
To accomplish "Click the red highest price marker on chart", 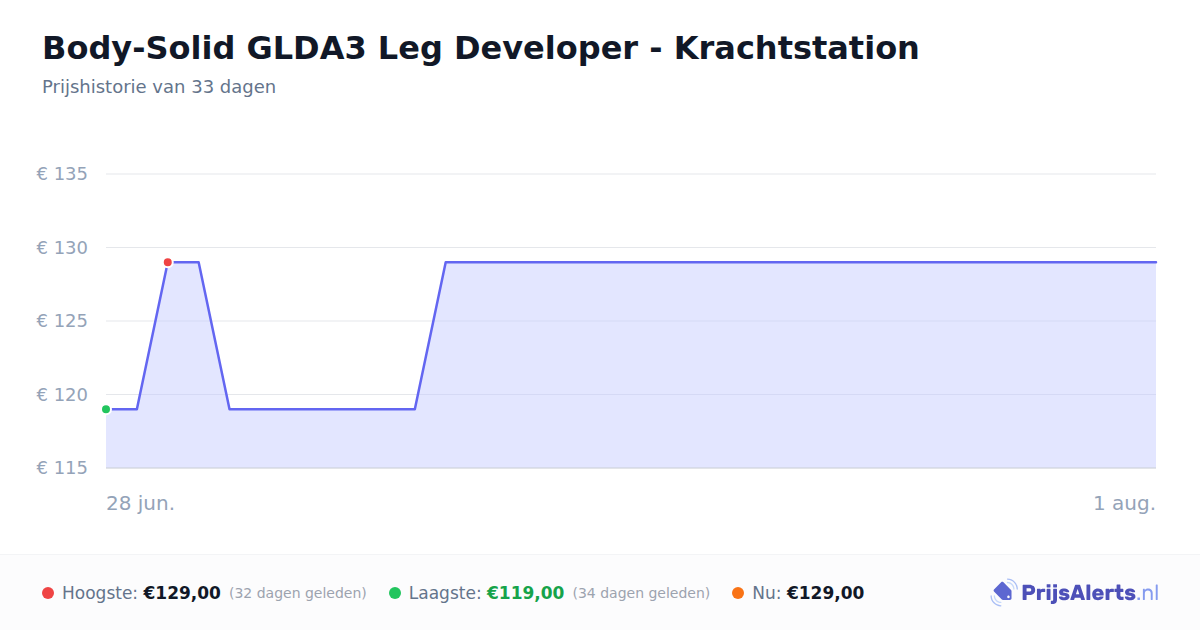I will point(168,262).
